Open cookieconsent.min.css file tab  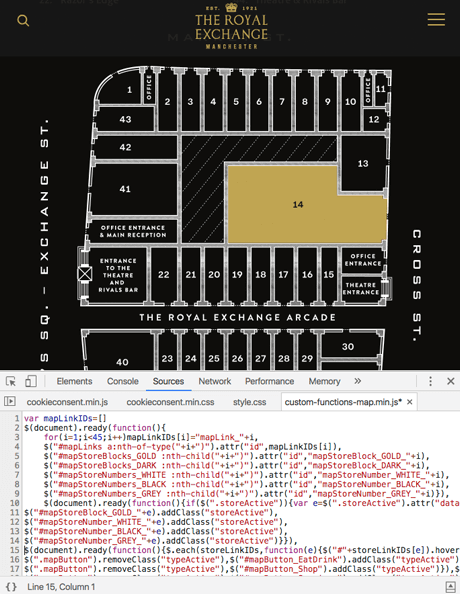coord(170,402)
